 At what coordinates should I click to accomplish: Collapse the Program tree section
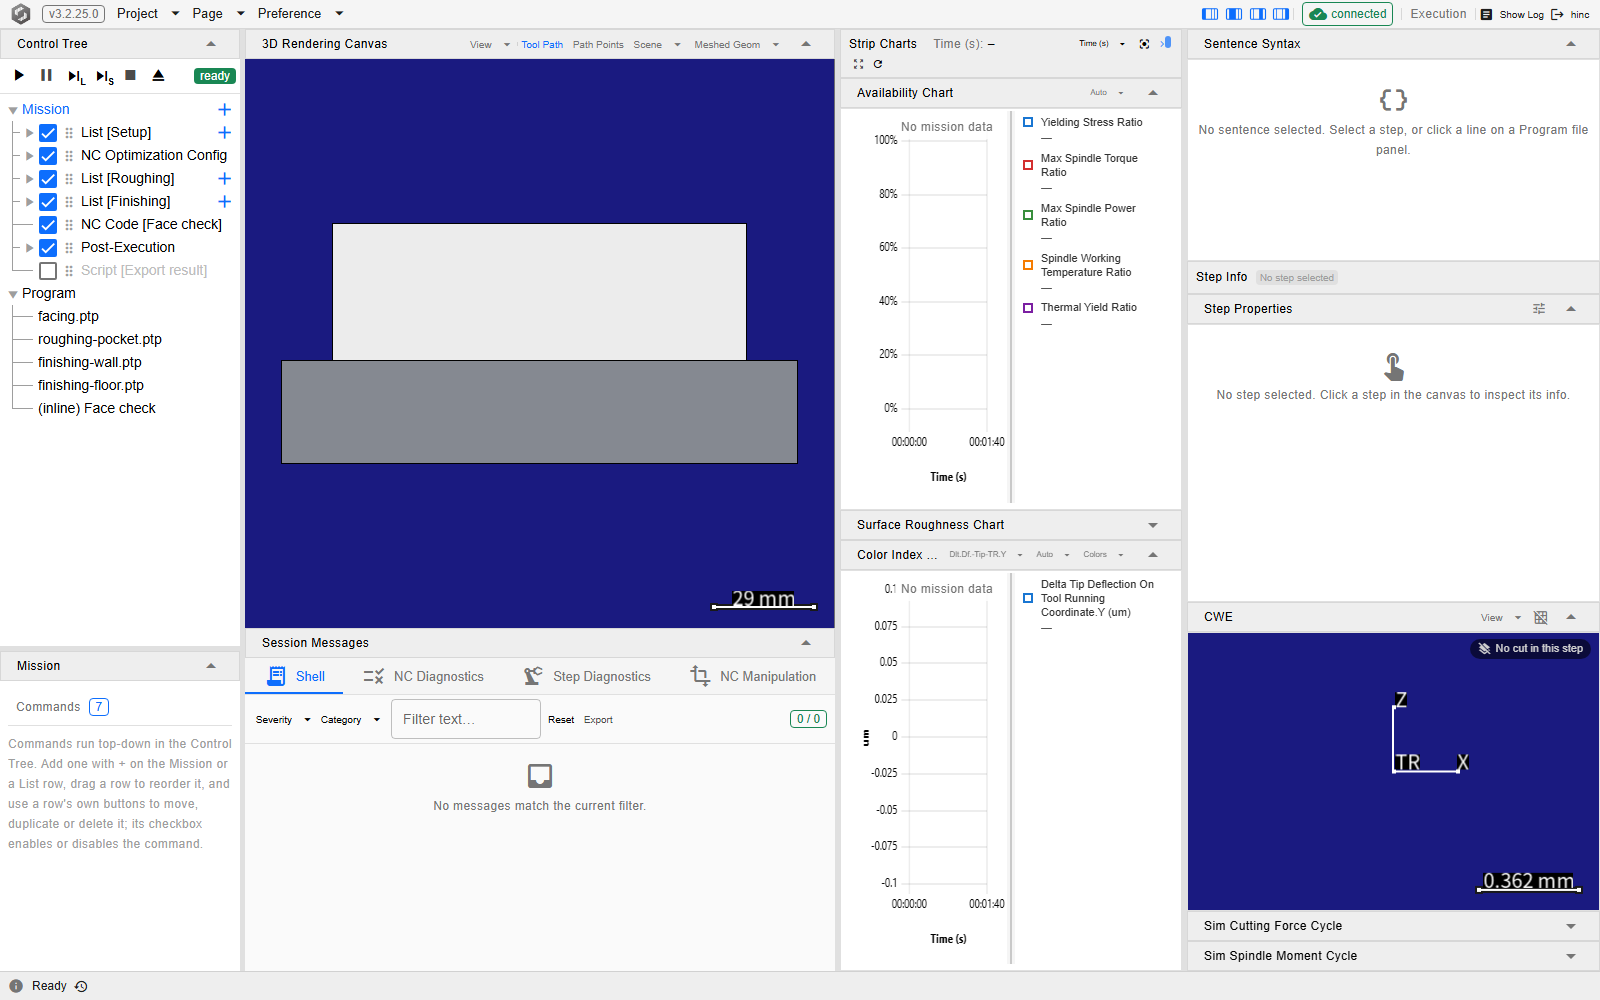(x=13, y=294)
